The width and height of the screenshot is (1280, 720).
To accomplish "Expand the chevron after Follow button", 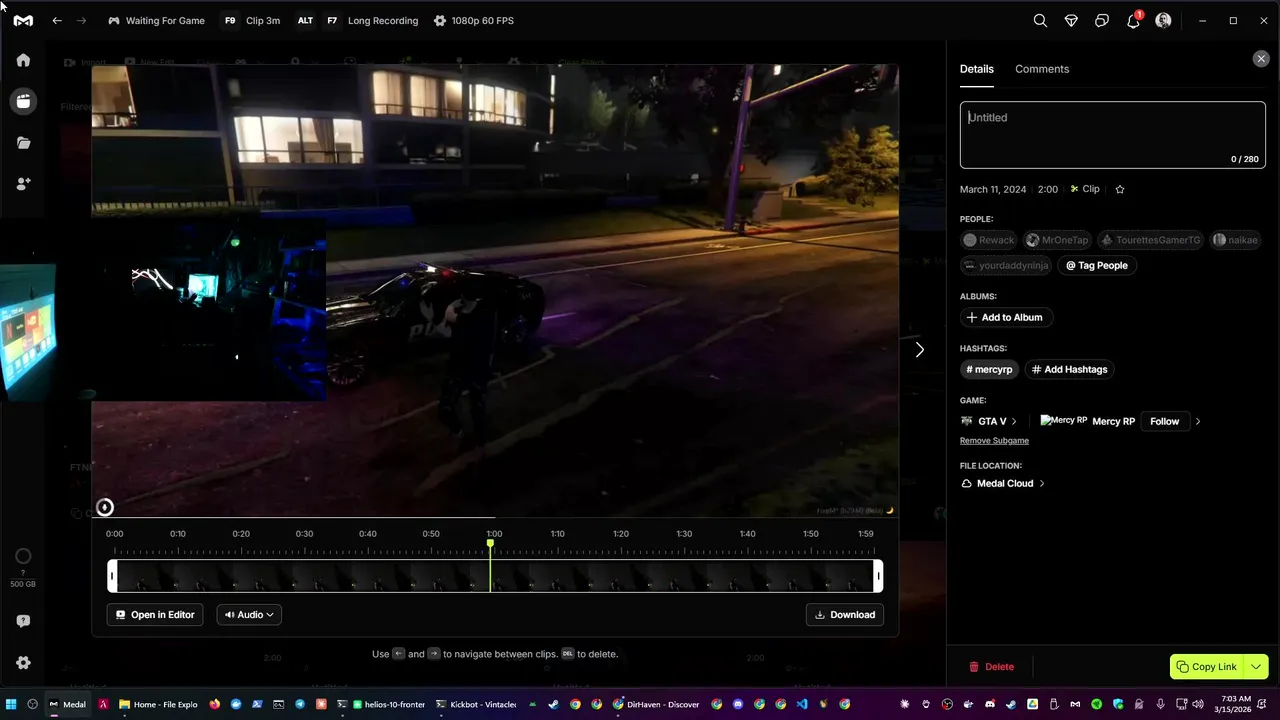I will (x=1198, y=421).
